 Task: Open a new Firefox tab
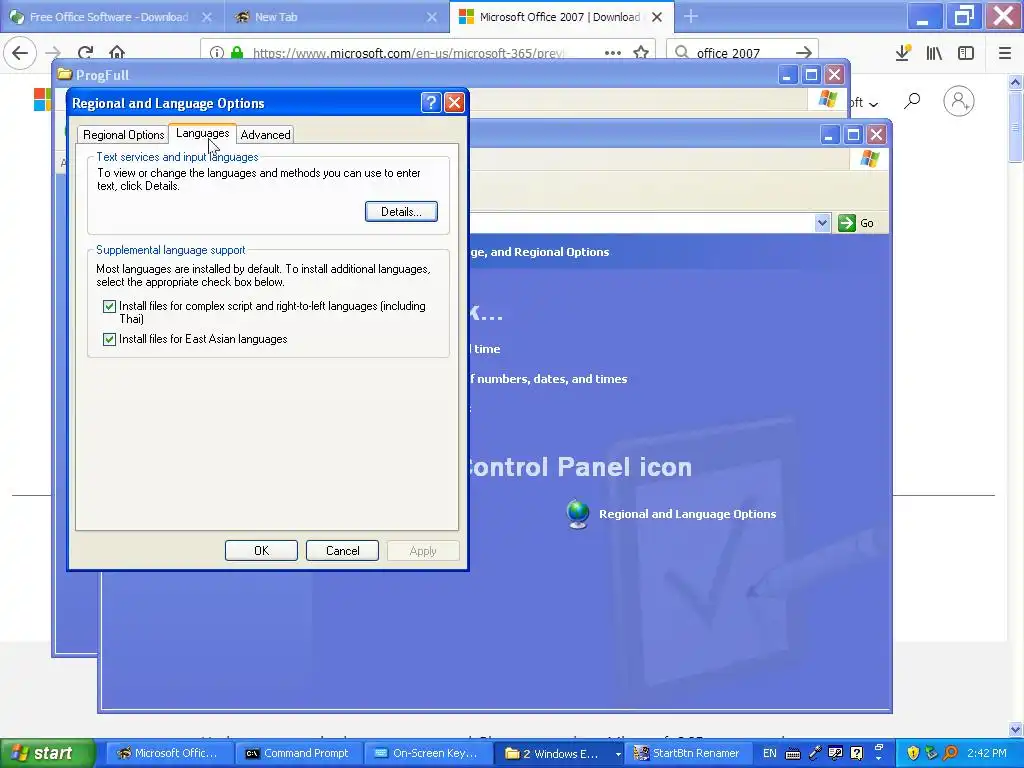coord(690,17)
